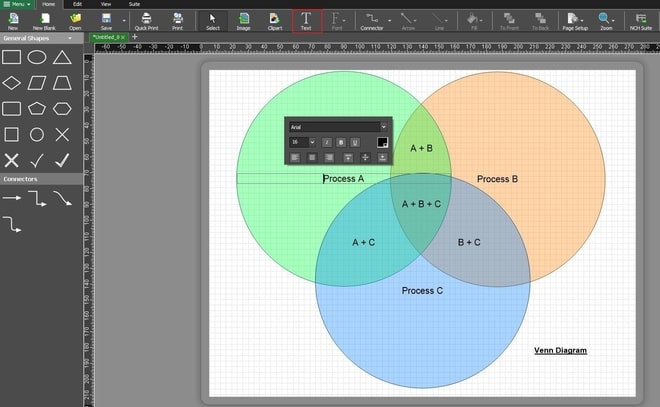Pick the diamond shape from General Shapes
The image size is (660, 407).
coord(11,83)
